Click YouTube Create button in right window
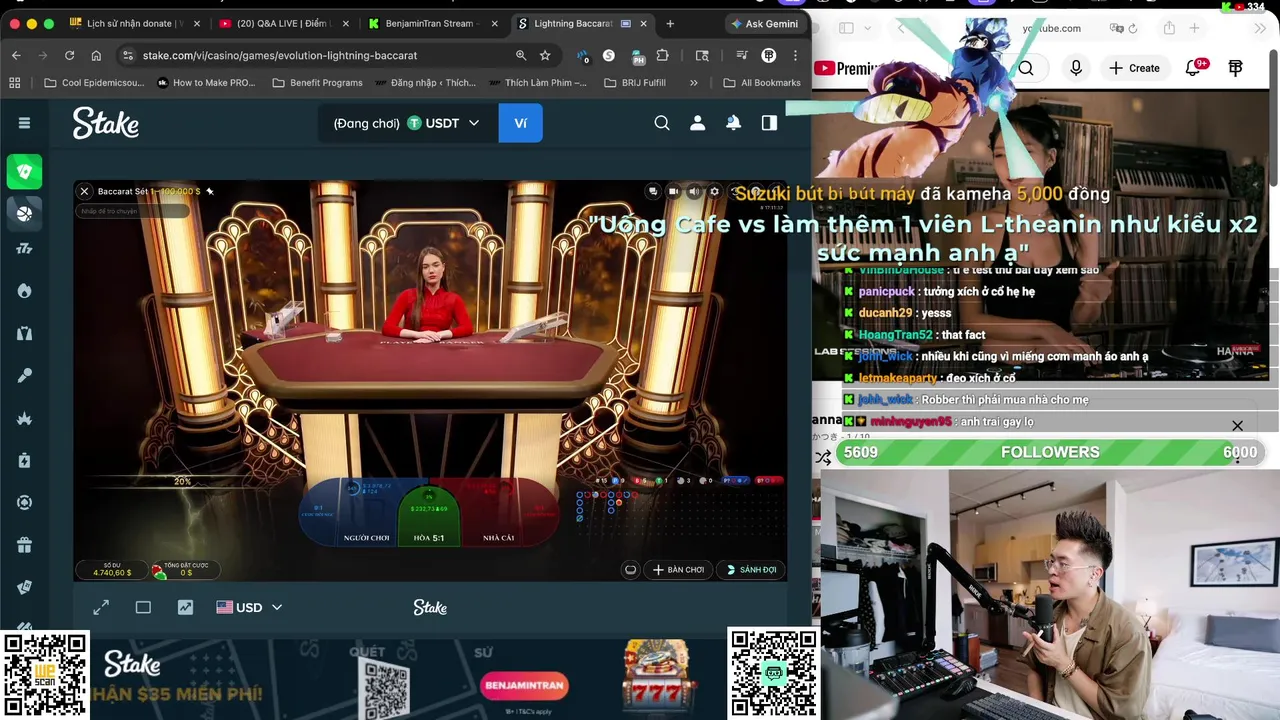This screenshot has width=1280, height=720. [x=1135, y=68]
